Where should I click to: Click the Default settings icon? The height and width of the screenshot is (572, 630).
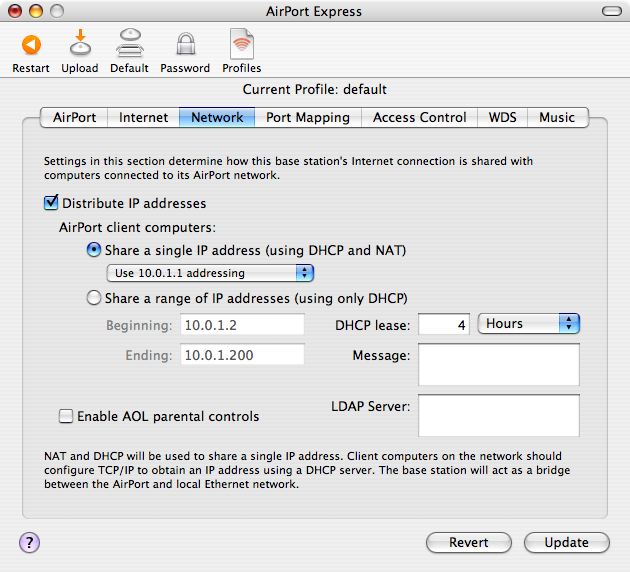(129, 46)
